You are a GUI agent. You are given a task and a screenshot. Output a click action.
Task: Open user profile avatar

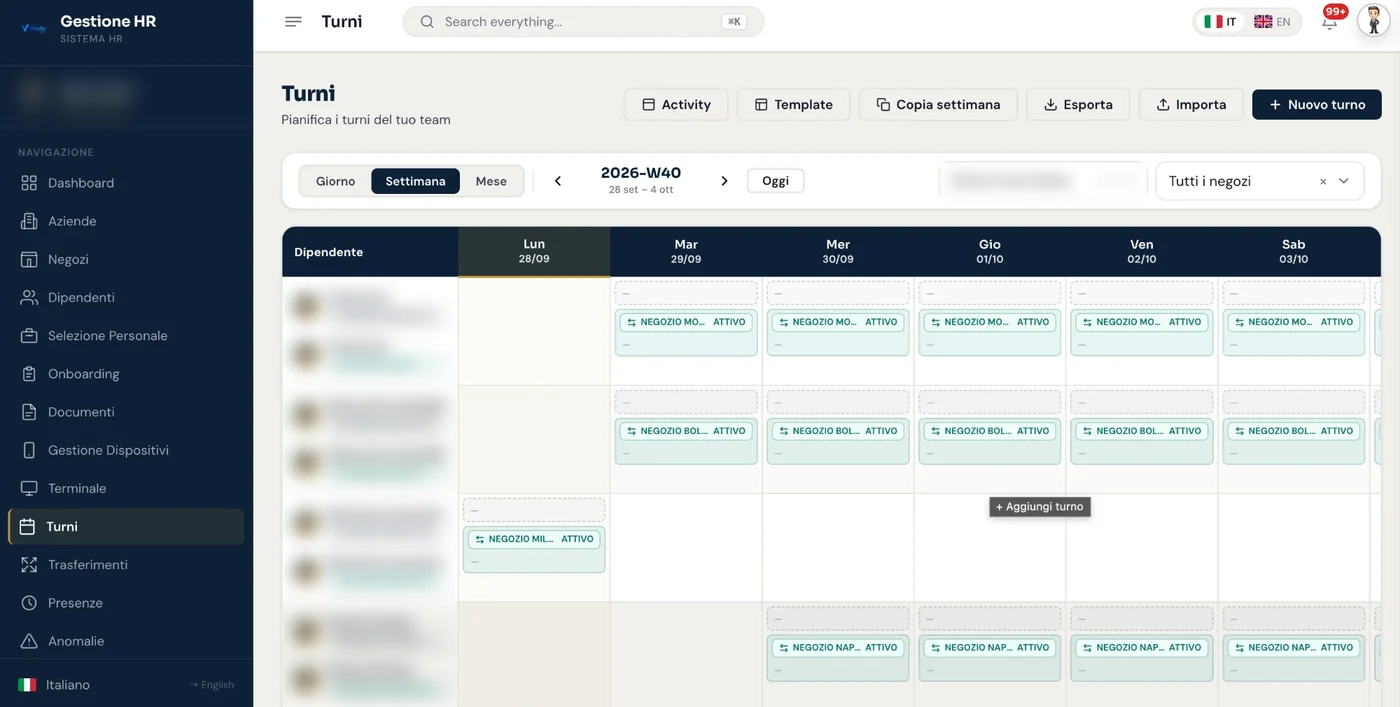1373,21
